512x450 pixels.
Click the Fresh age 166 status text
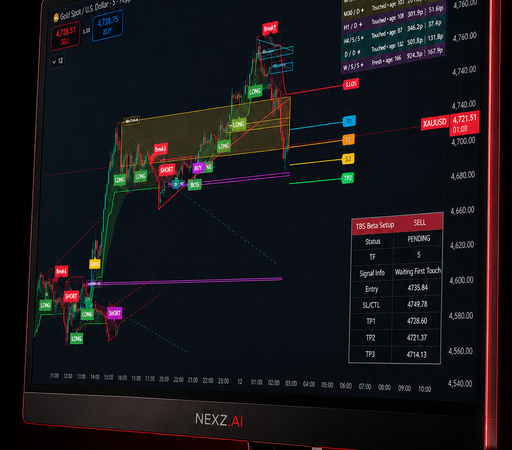point(386,61)
